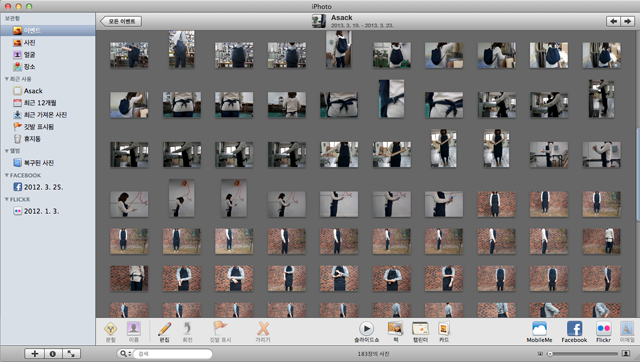This screenshot has height=362, width=640.
Task: Click the 분할 (Split) event icon
Action: pyautogui.click(x=111, y=329)
